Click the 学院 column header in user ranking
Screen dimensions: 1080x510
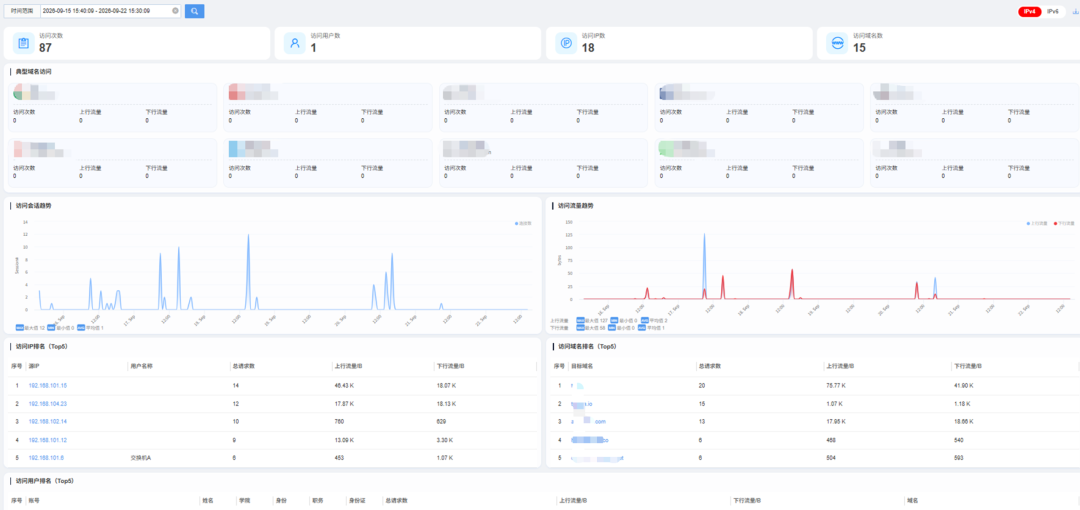click(x=244, y=501)
